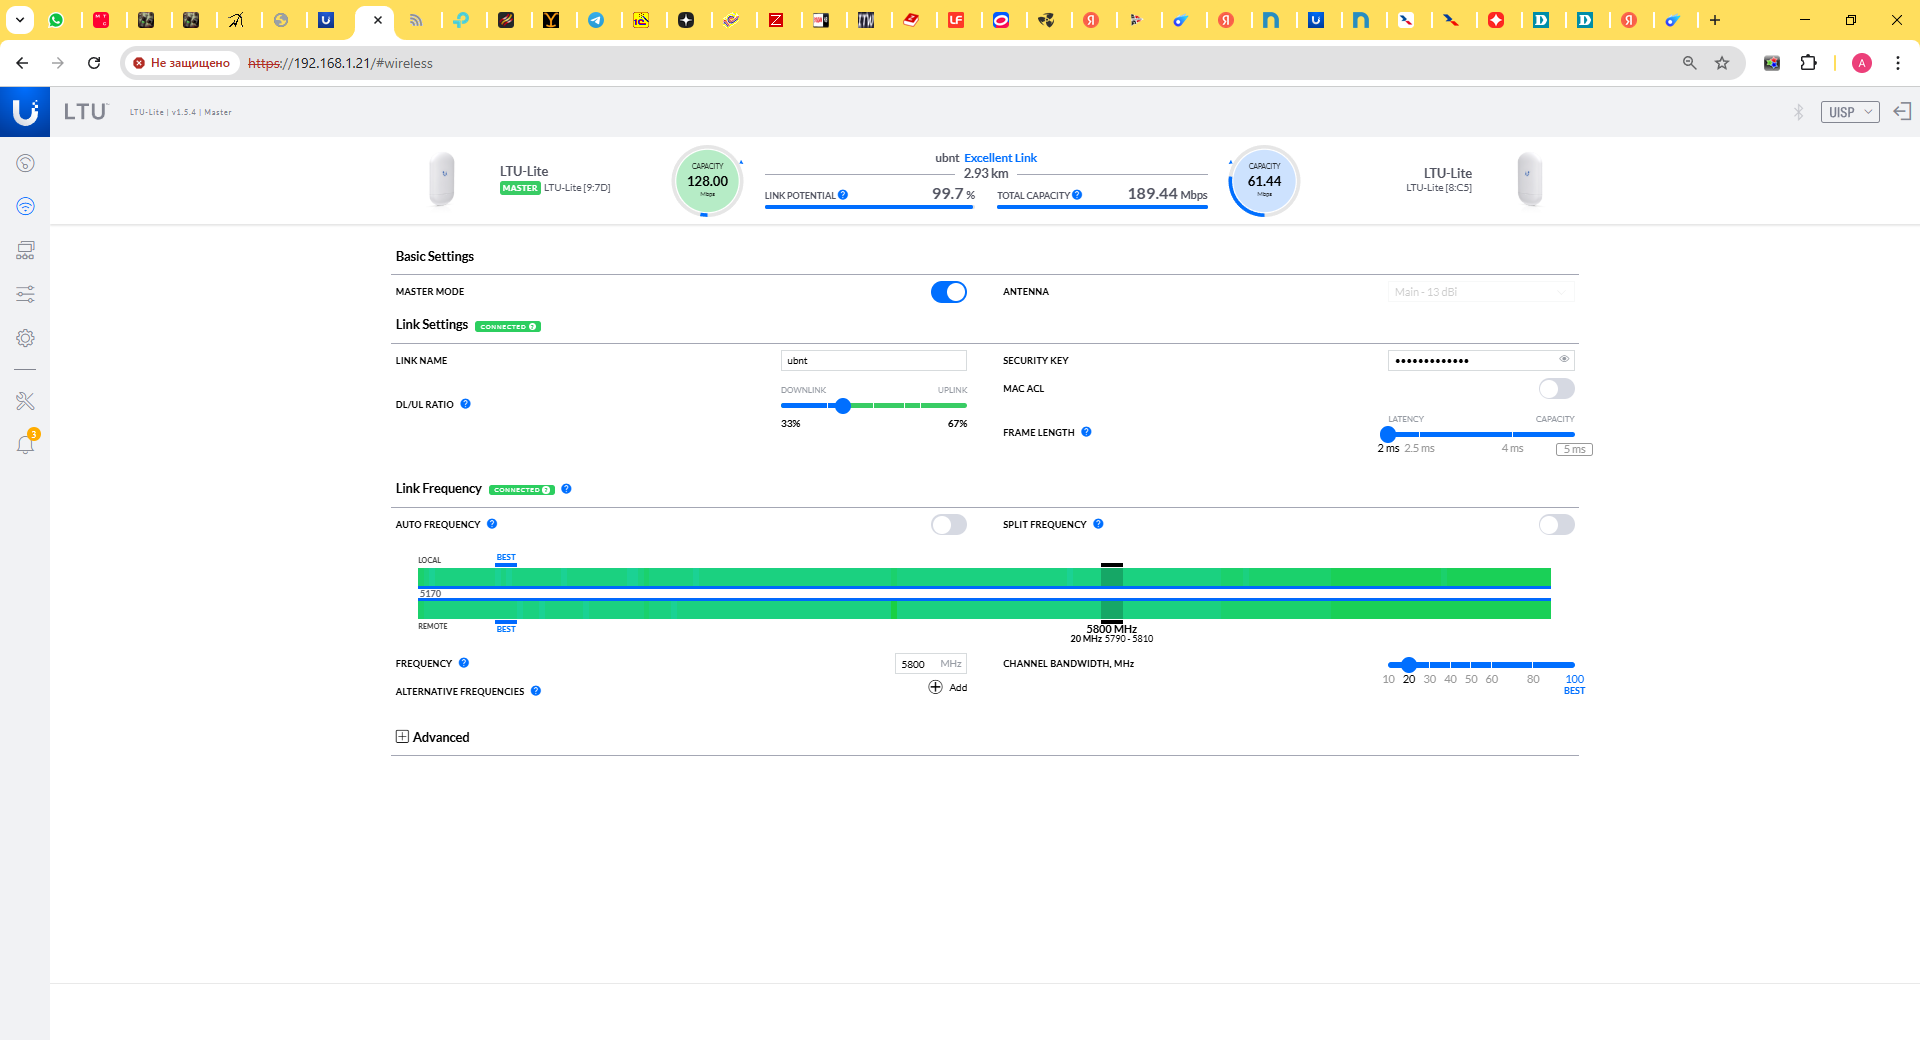The image size is (1920, 1040).
Task: Click the Telegram browser tab
Action: (x=596, y=20)
